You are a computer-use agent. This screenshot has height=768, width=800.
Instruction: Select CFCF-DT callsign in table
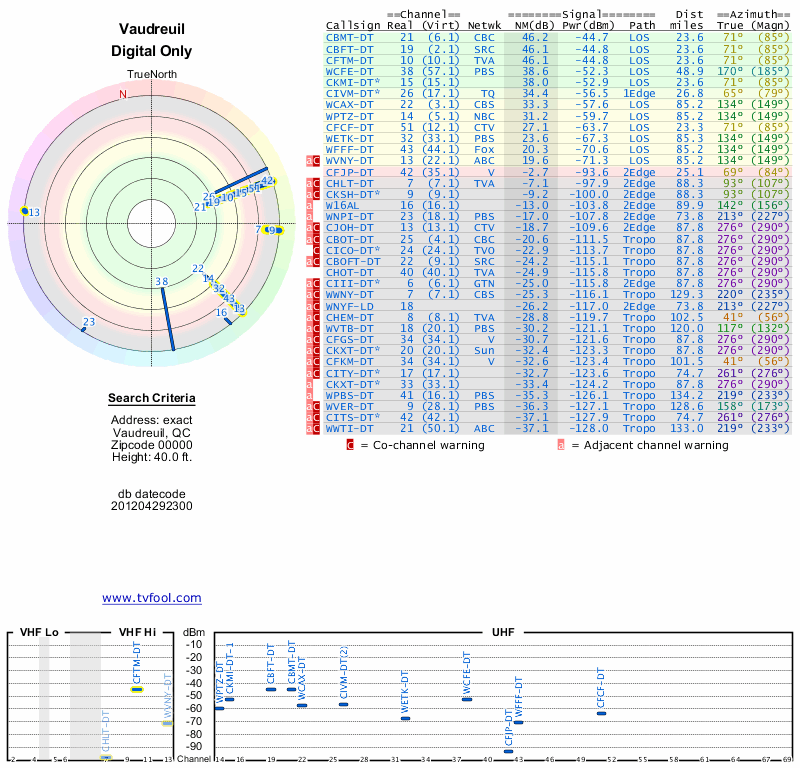tap(349, 128)
